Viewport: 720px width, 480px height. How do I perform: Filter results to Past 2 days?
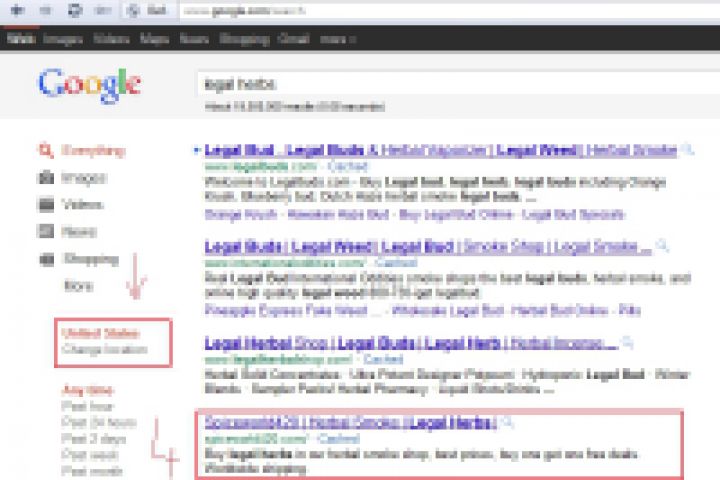94,439
